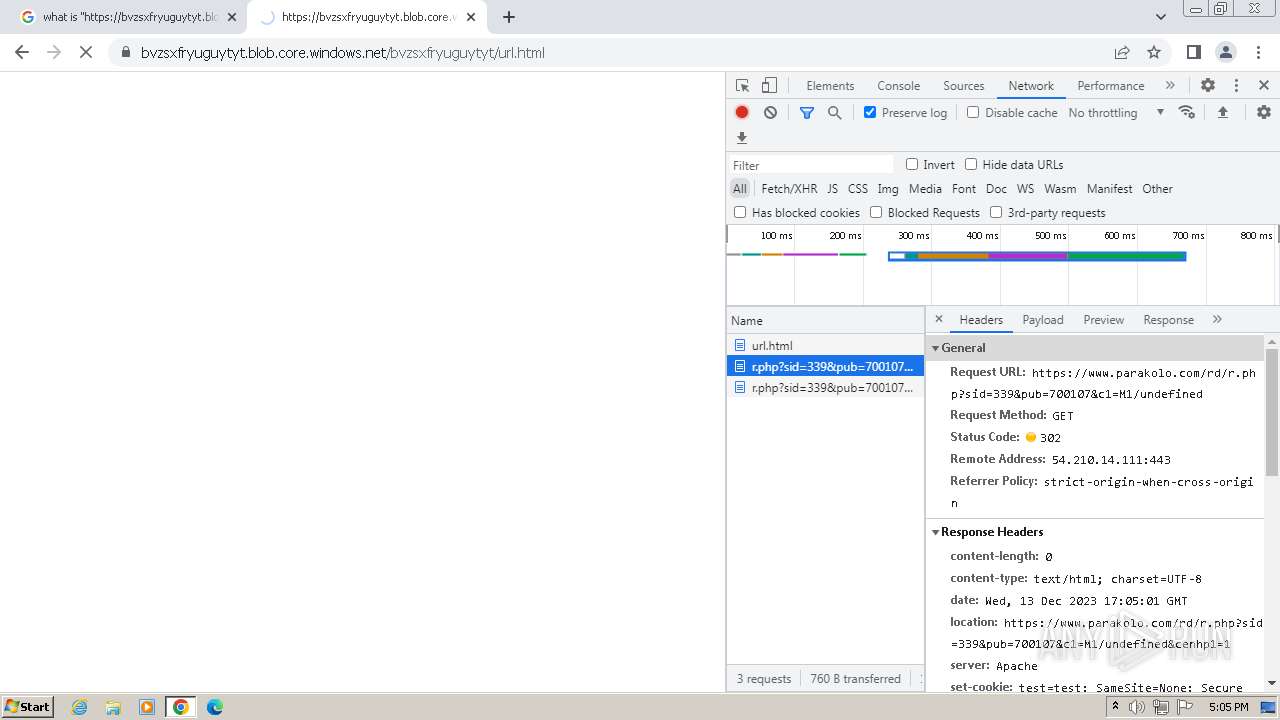This screenshot has width=1280, height=720.
Task: Open the Chrome side panel icon
Action: [x=1194, y=53]
